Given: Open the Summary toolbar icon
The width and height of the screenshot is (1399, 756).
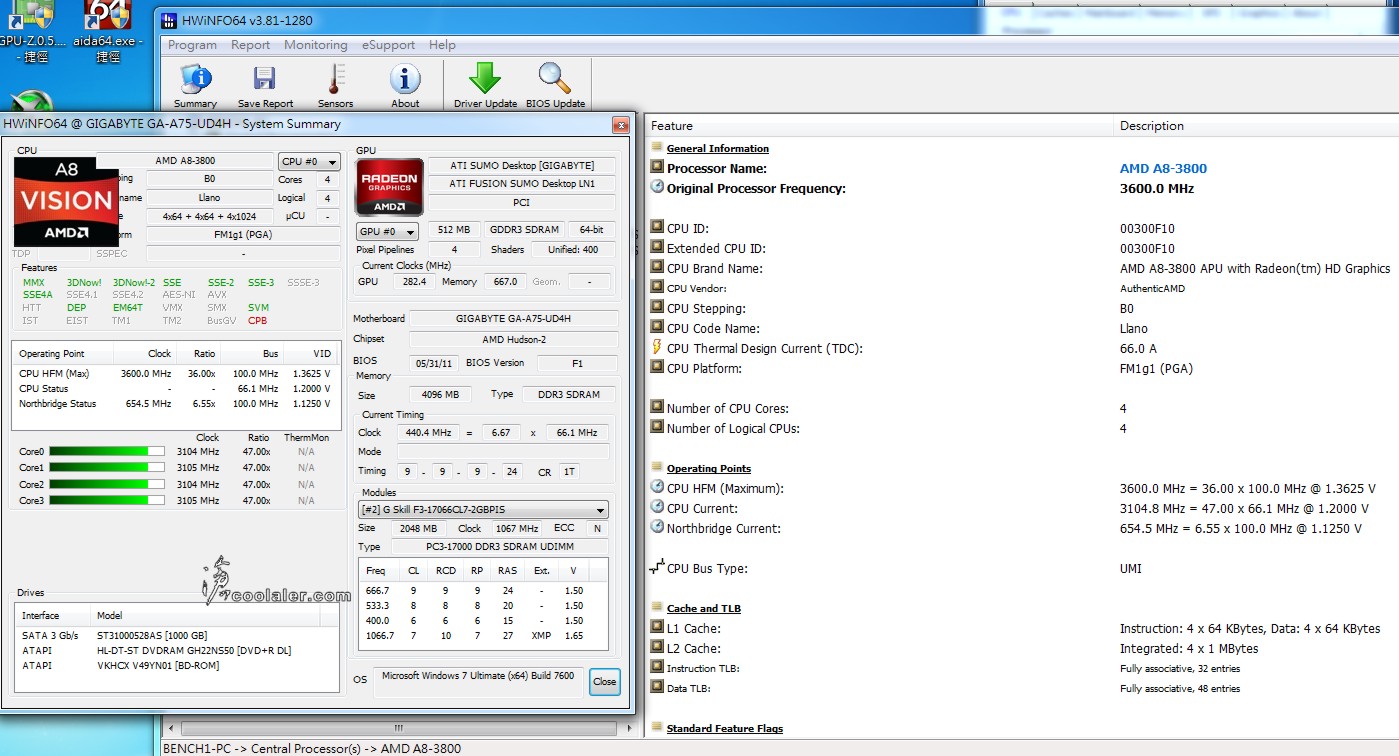Looking at the screenshot, I should pyautogui.click(x=195, y=86).
